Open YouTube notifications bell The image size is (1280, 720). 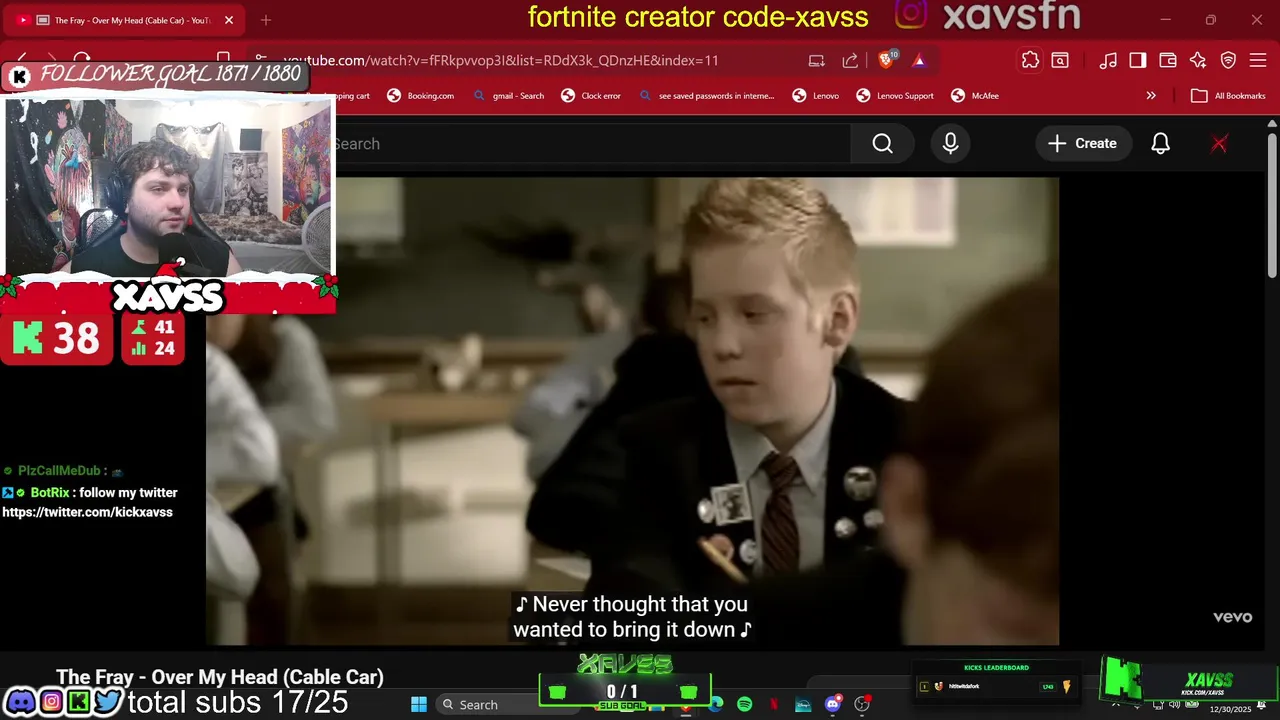1160,144
